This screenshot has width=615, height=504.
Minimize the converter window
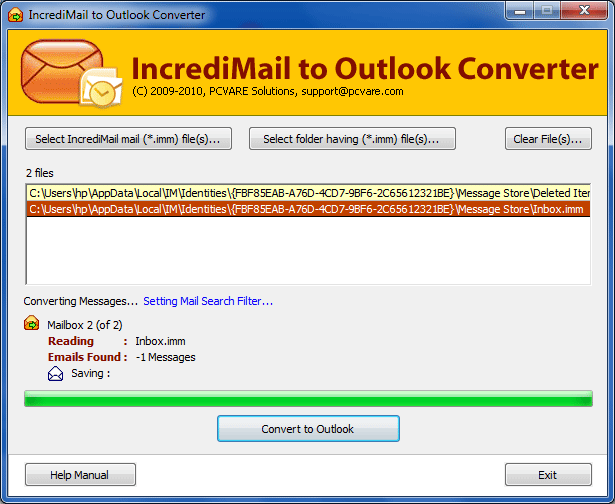[520, 11]
